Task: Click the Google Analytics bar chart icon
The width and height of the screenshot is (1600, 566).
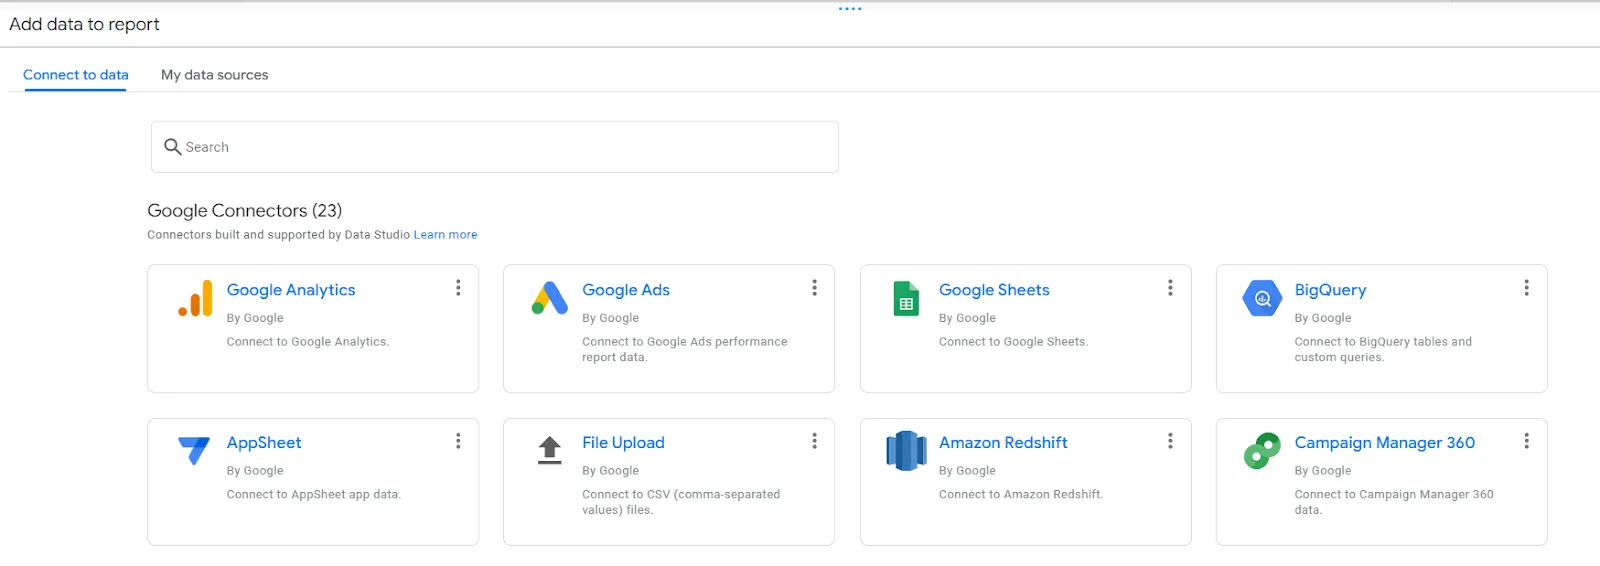Action: click(x=195, y=298)
